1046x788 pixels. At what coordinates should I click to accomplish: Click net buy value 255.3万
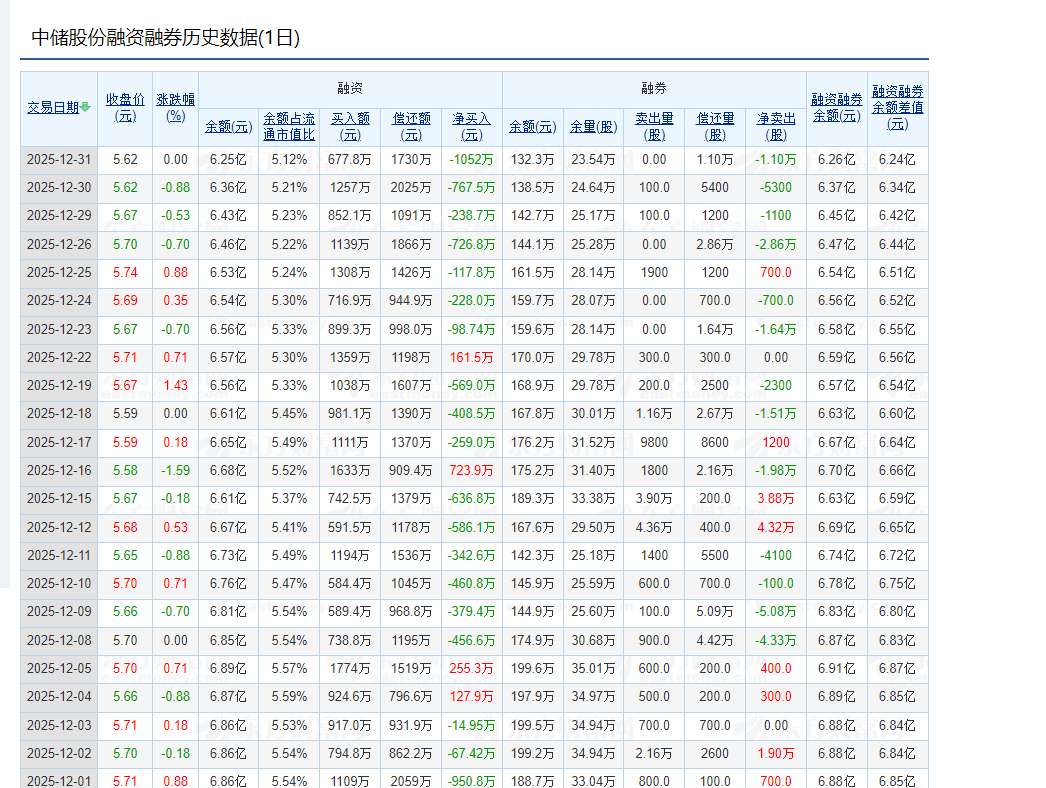coord(472,668)
